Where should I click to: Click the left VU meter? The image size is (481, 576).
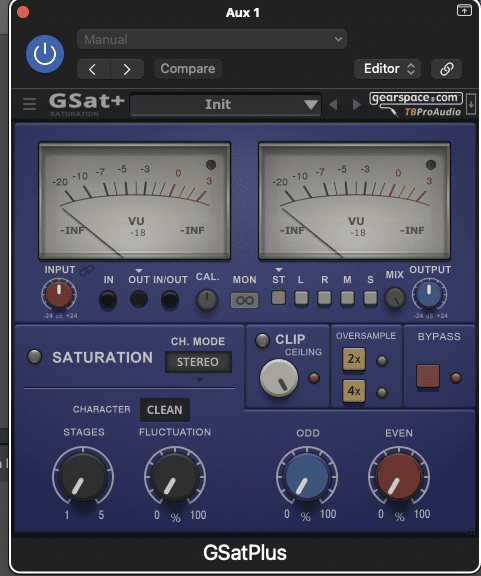(x=135, y=201)
